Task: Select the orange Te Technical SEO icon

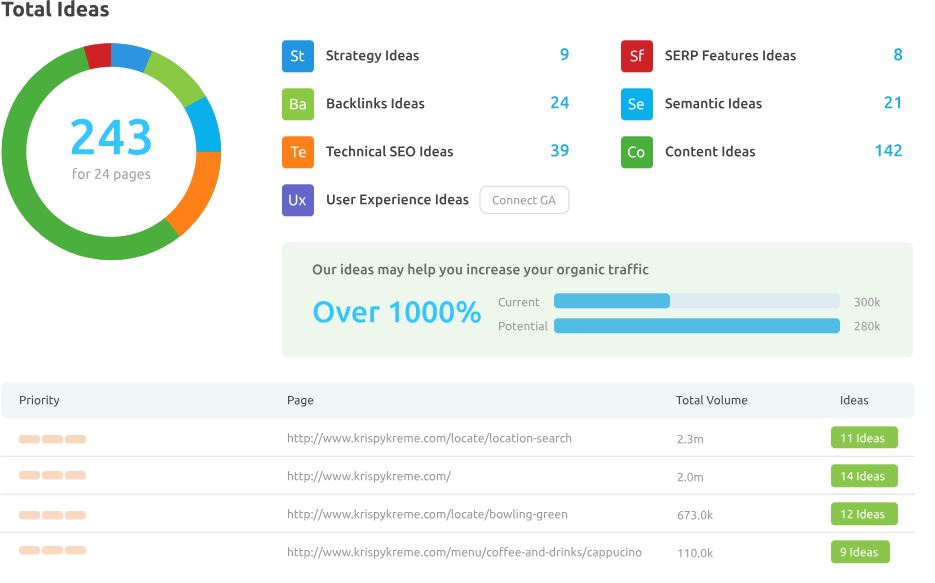Action: point(297,152)
